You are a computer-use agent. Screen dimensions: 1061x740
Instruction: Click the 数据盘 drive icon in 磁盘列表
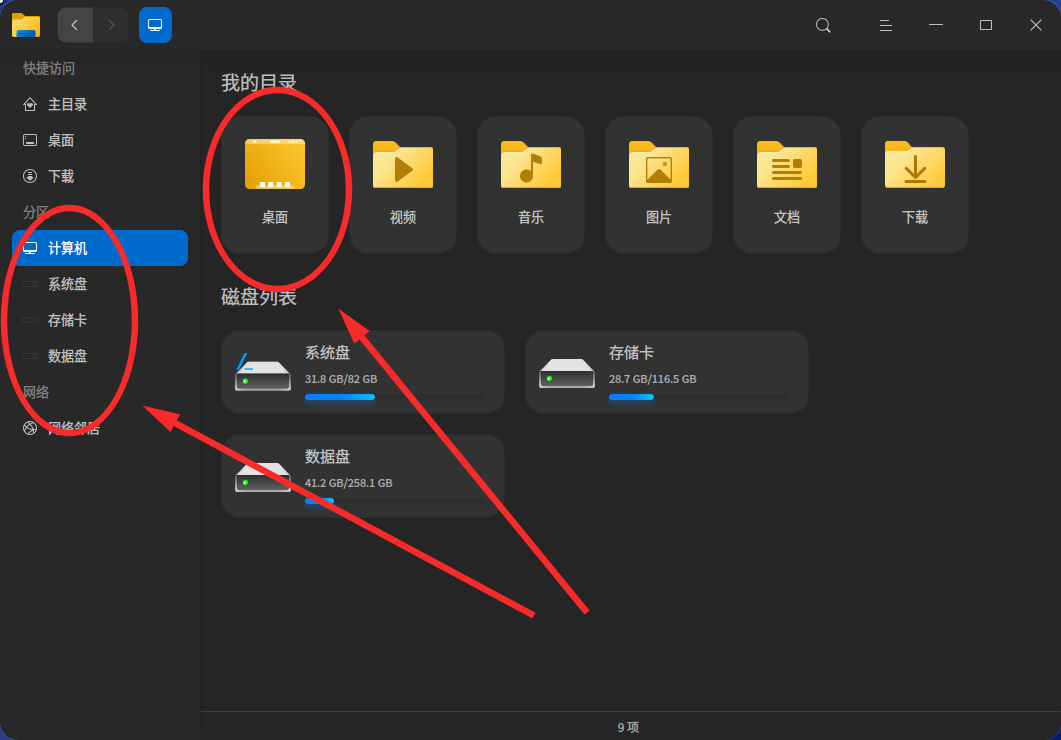click(x=263, y=477)
